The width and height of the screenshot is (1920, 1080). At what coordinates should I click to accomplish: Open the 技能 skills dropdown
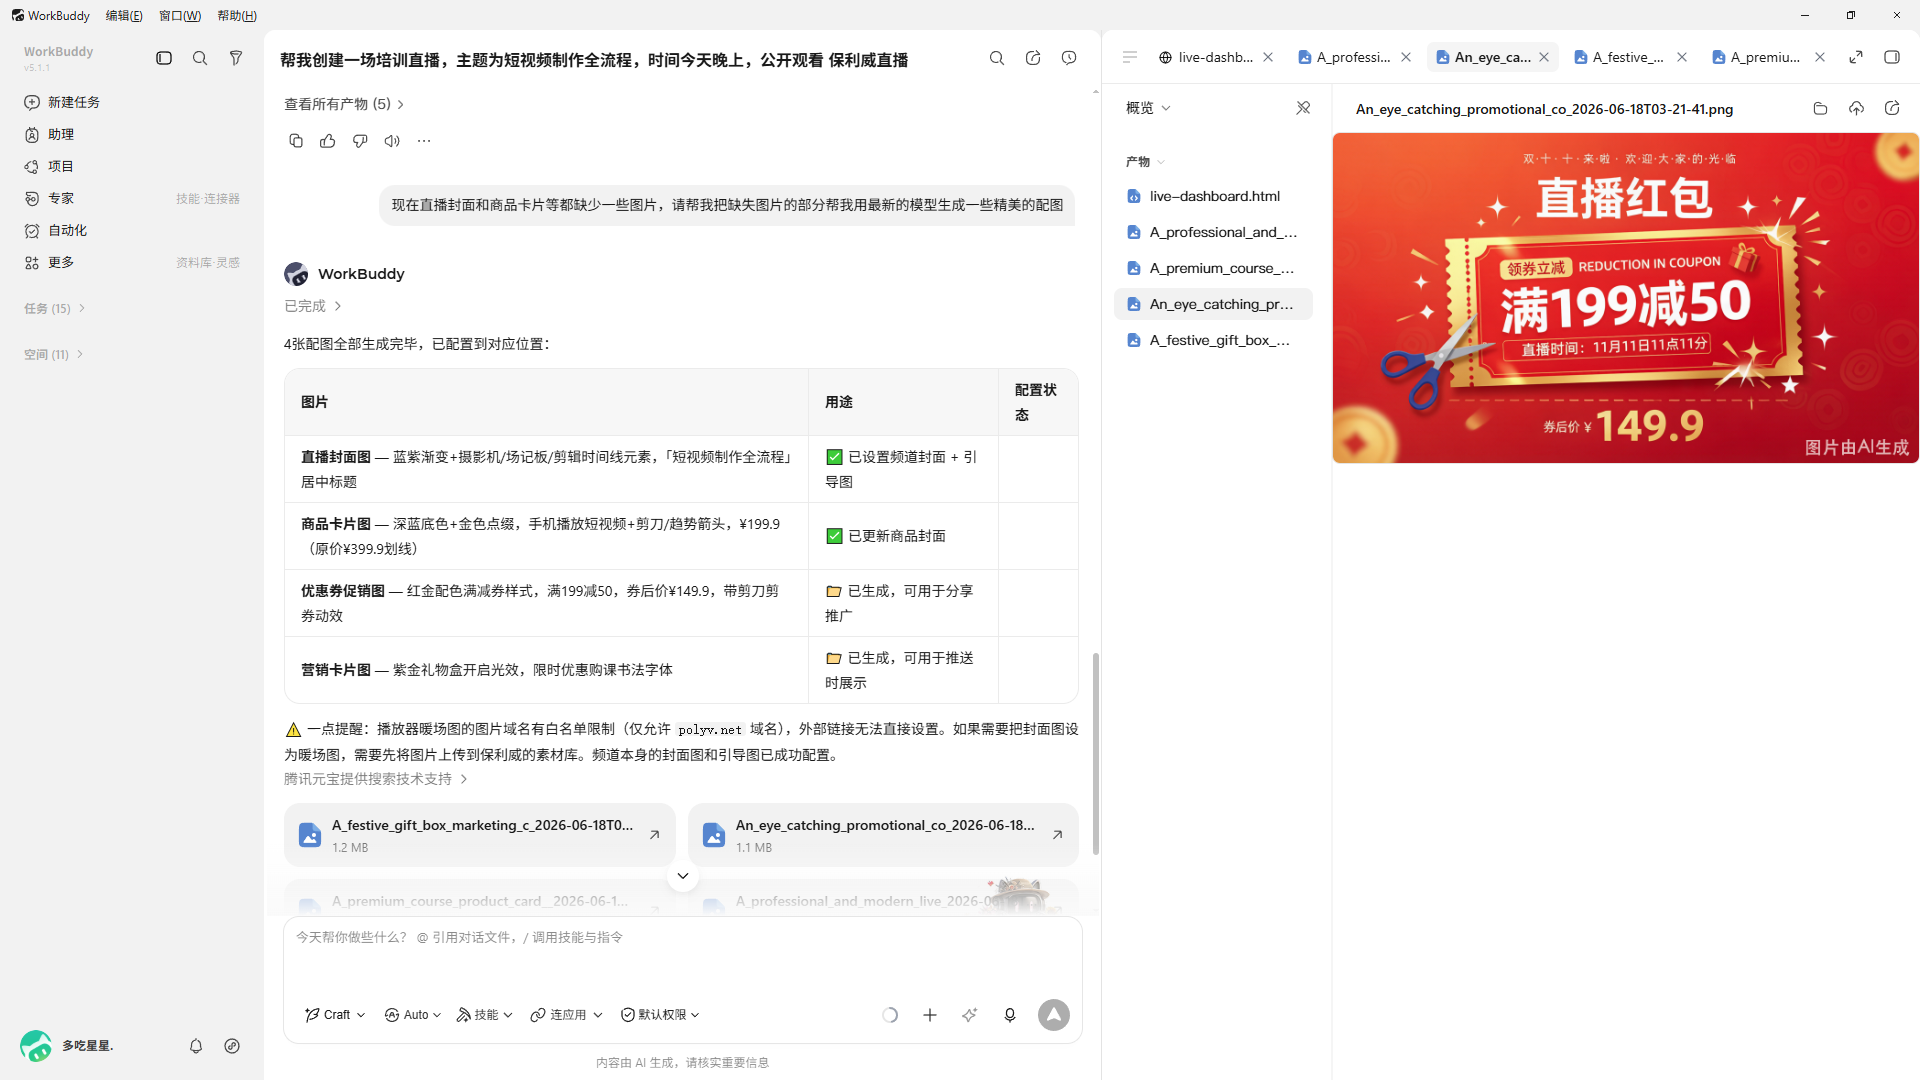point(485,1015)
